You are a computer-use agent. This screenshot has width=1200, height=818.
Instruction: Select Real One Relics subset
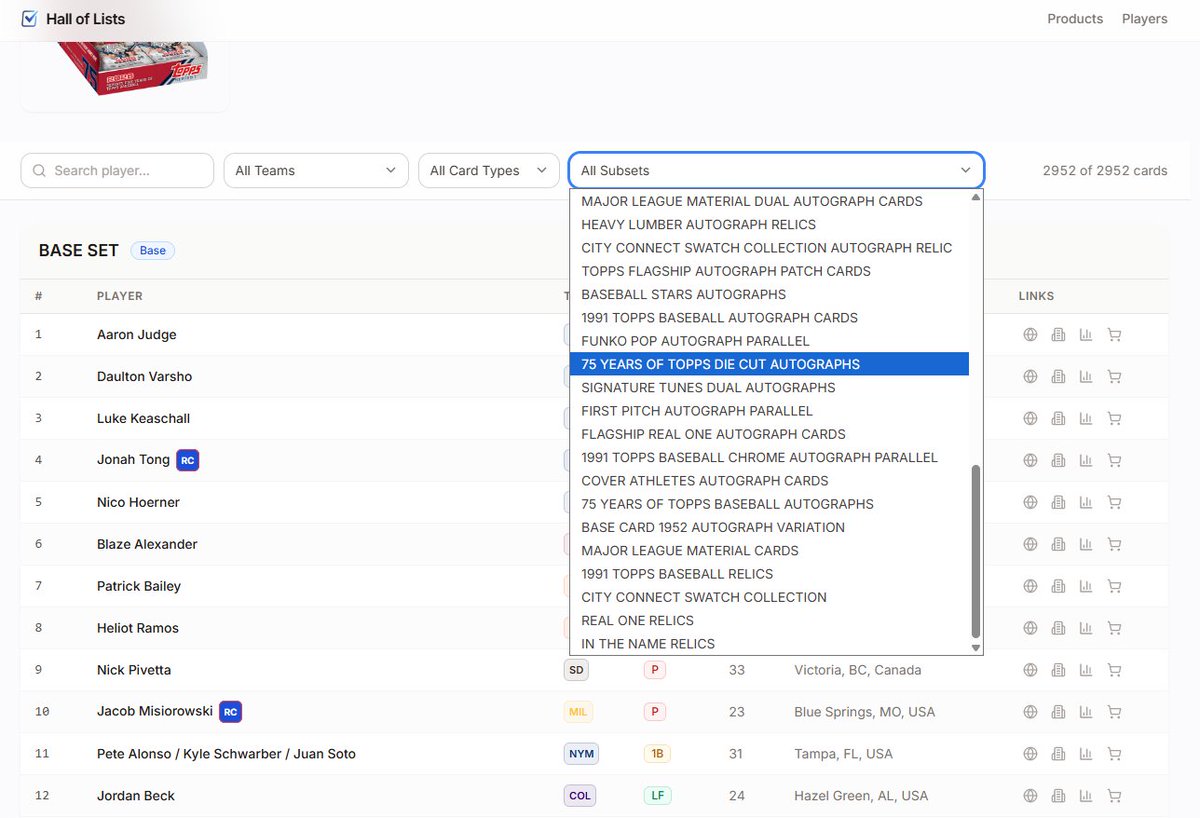769,620
